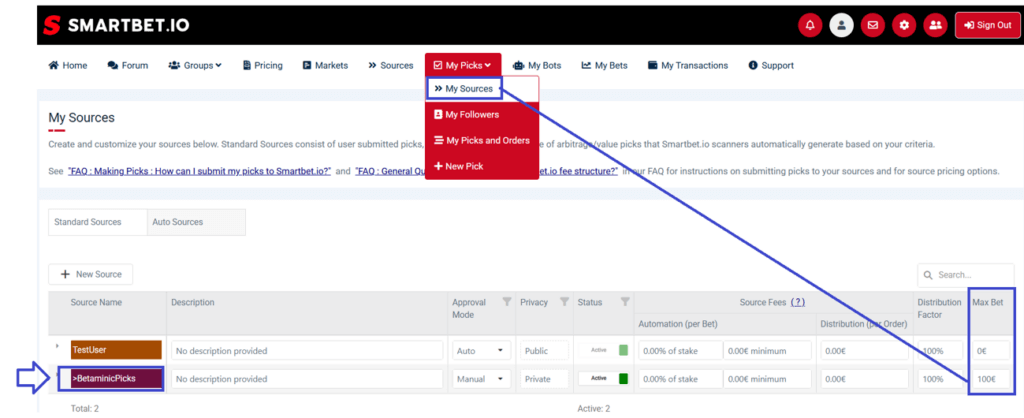Open the user profile avatar icon
The image size is (1024, 418).
[x=841, y=25]
